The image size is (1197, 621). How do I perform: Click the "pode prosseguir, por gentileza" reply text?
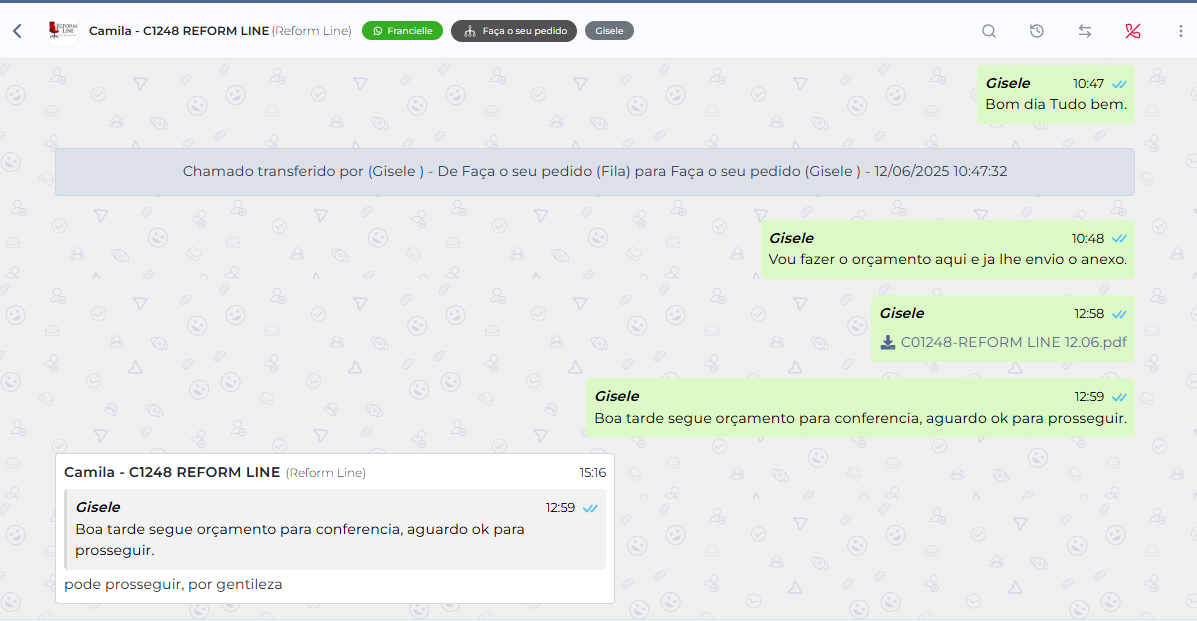point(173,584)
